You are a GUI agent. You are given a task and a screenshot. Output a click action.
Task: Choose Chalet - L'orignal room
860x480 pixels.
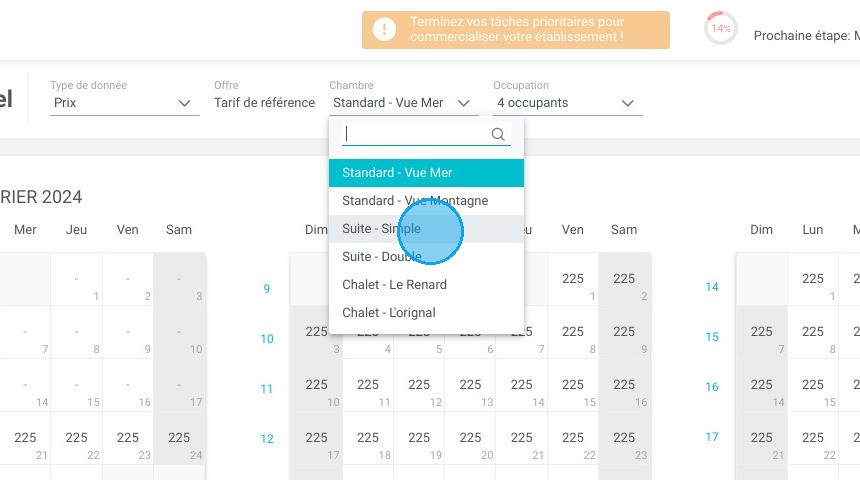click(x=426, y=313)
